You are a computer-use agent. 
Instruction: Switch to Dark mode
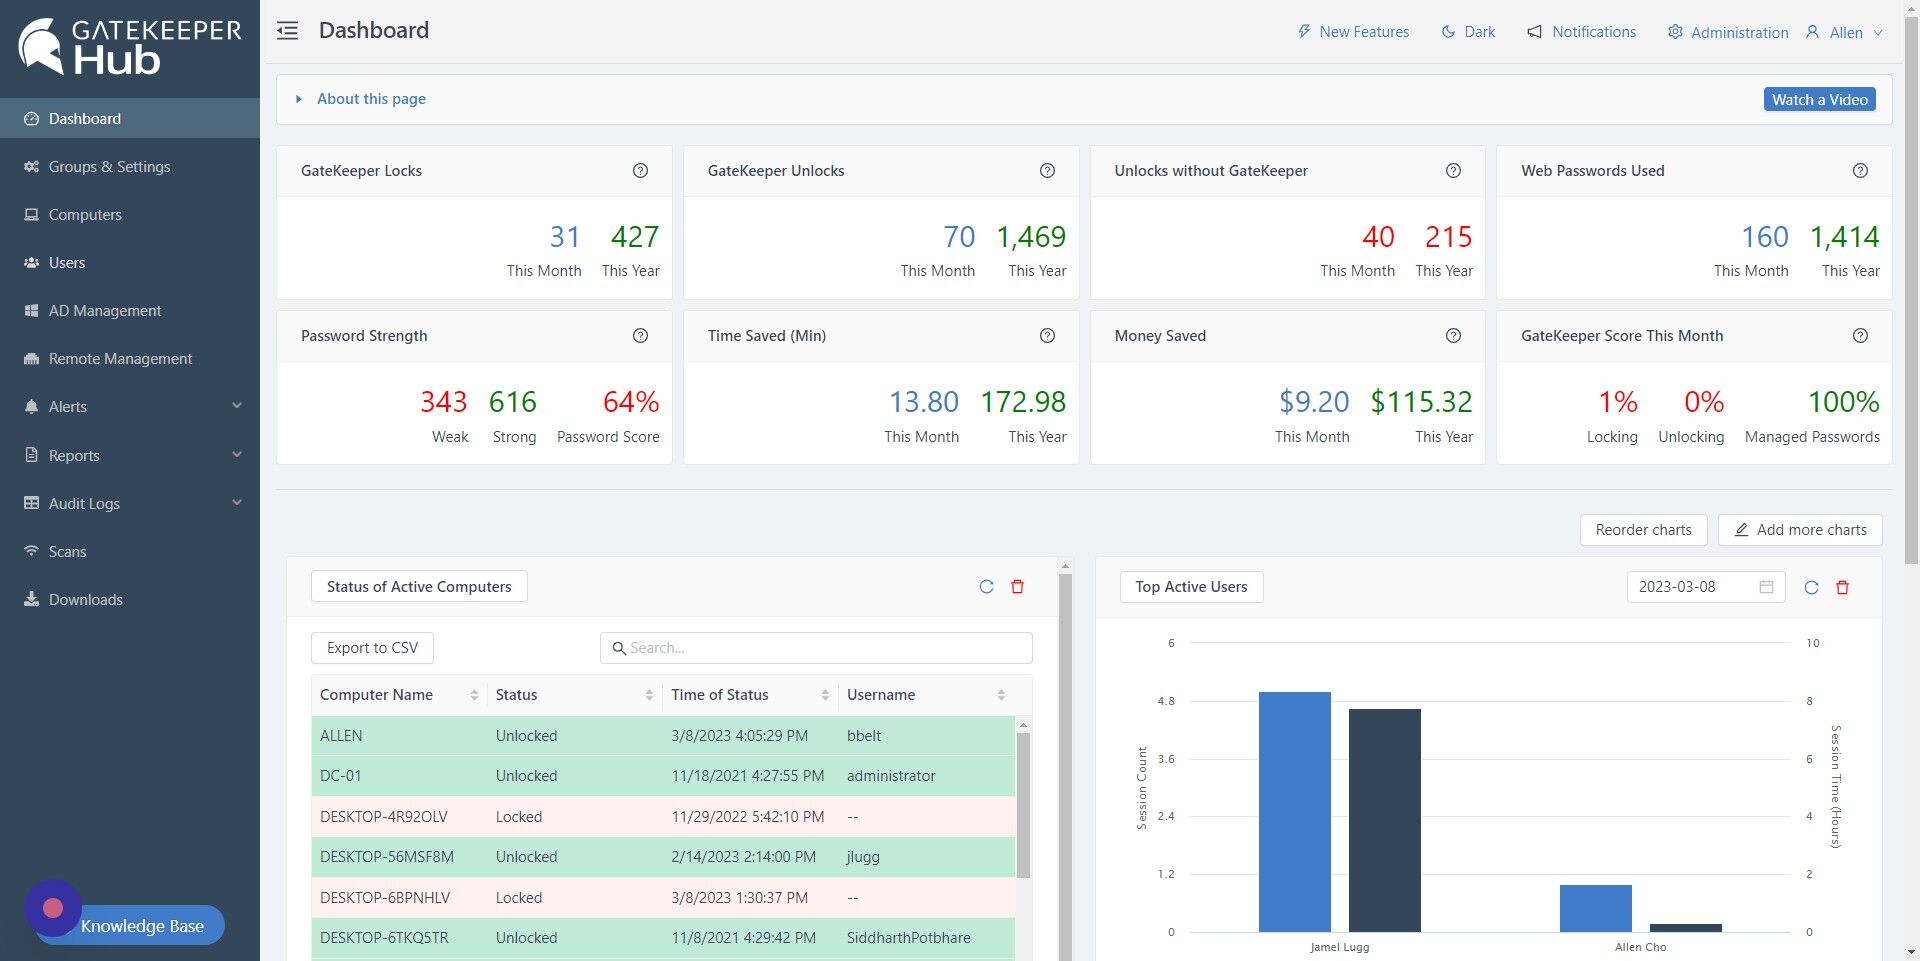pos(1468,32)
